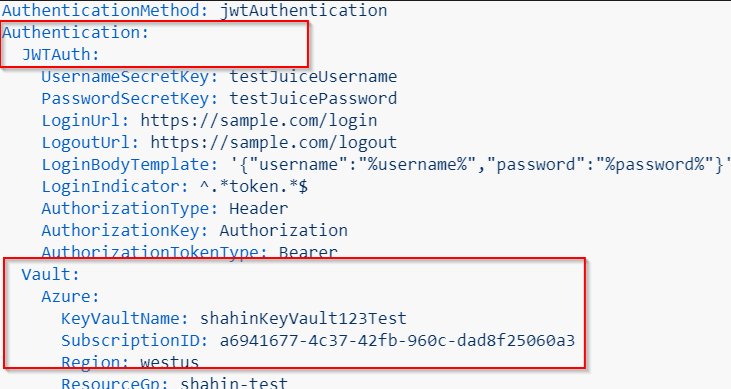
Task: Select the Header value of AuthorizationType
Action: pyautogui.click(x=259, y=208)
